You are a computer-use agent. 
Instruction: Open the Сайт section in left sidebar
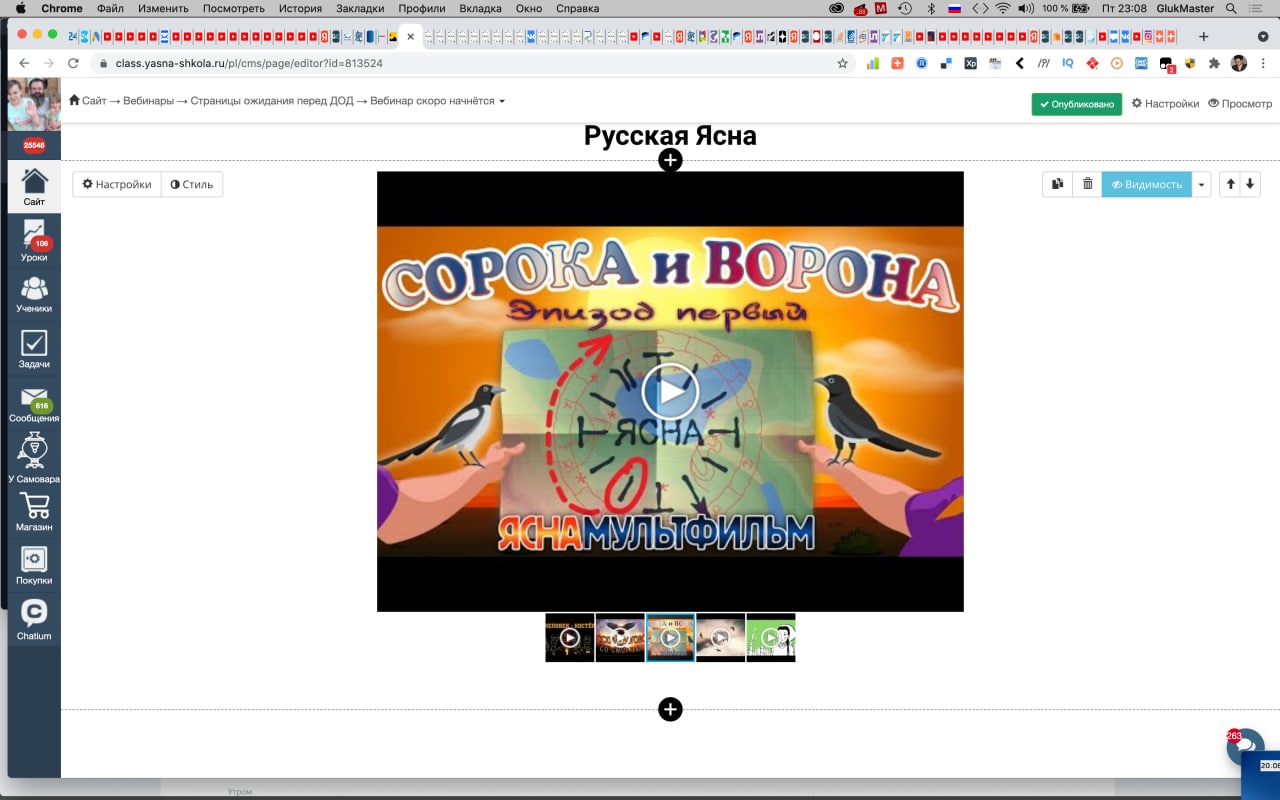click(x=34, y=187)
